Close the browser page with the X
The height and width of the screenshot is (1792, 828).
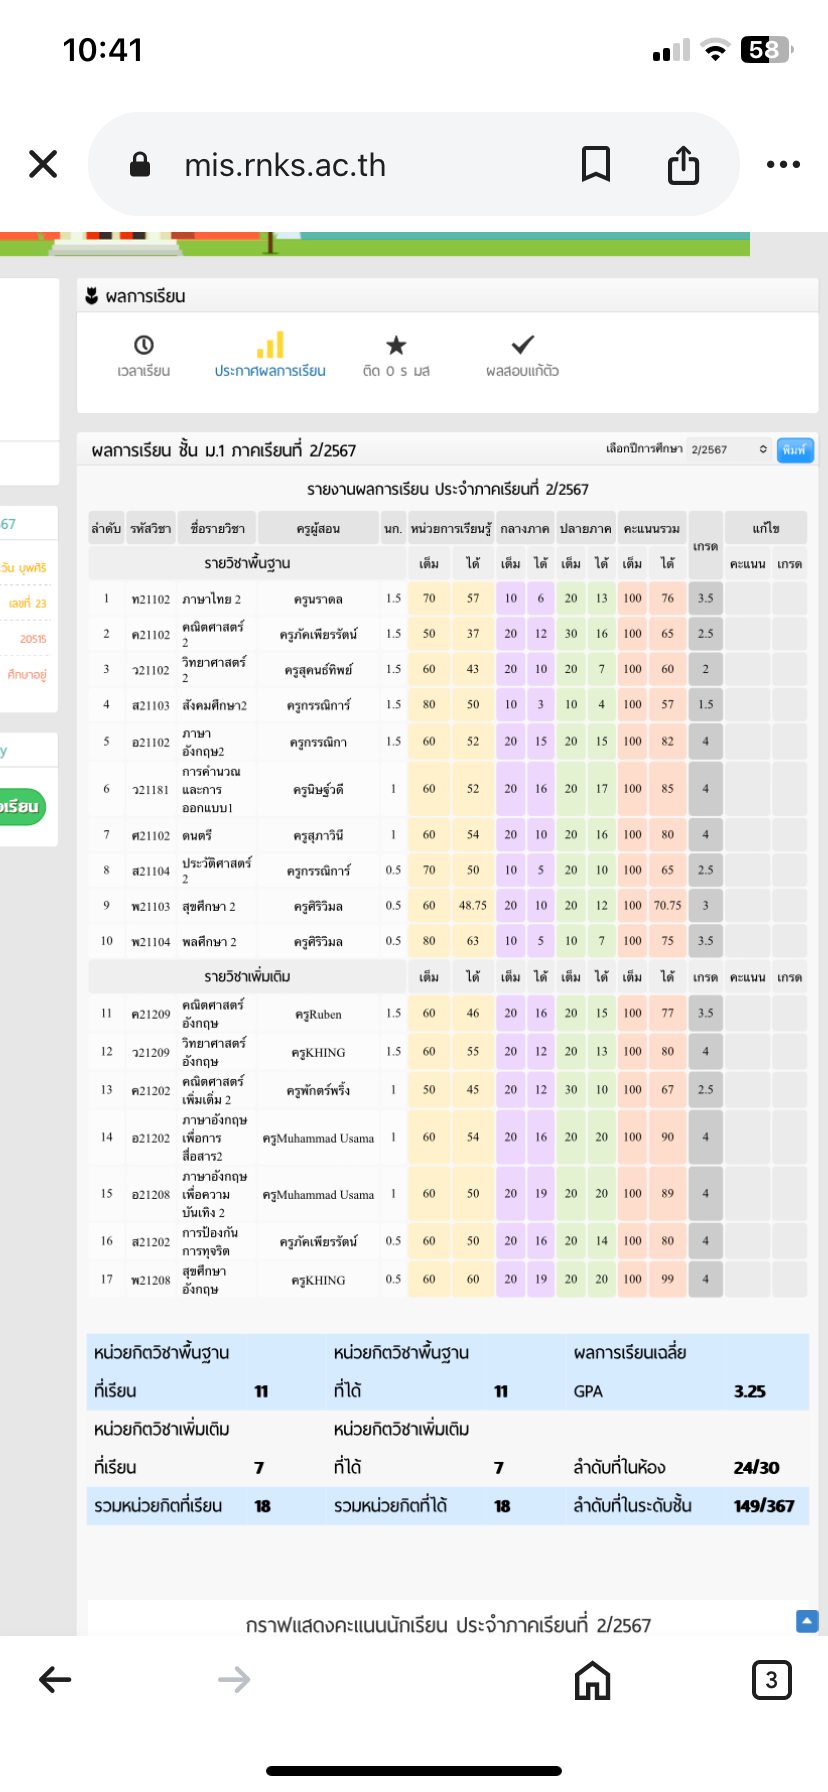coord(43,164)
